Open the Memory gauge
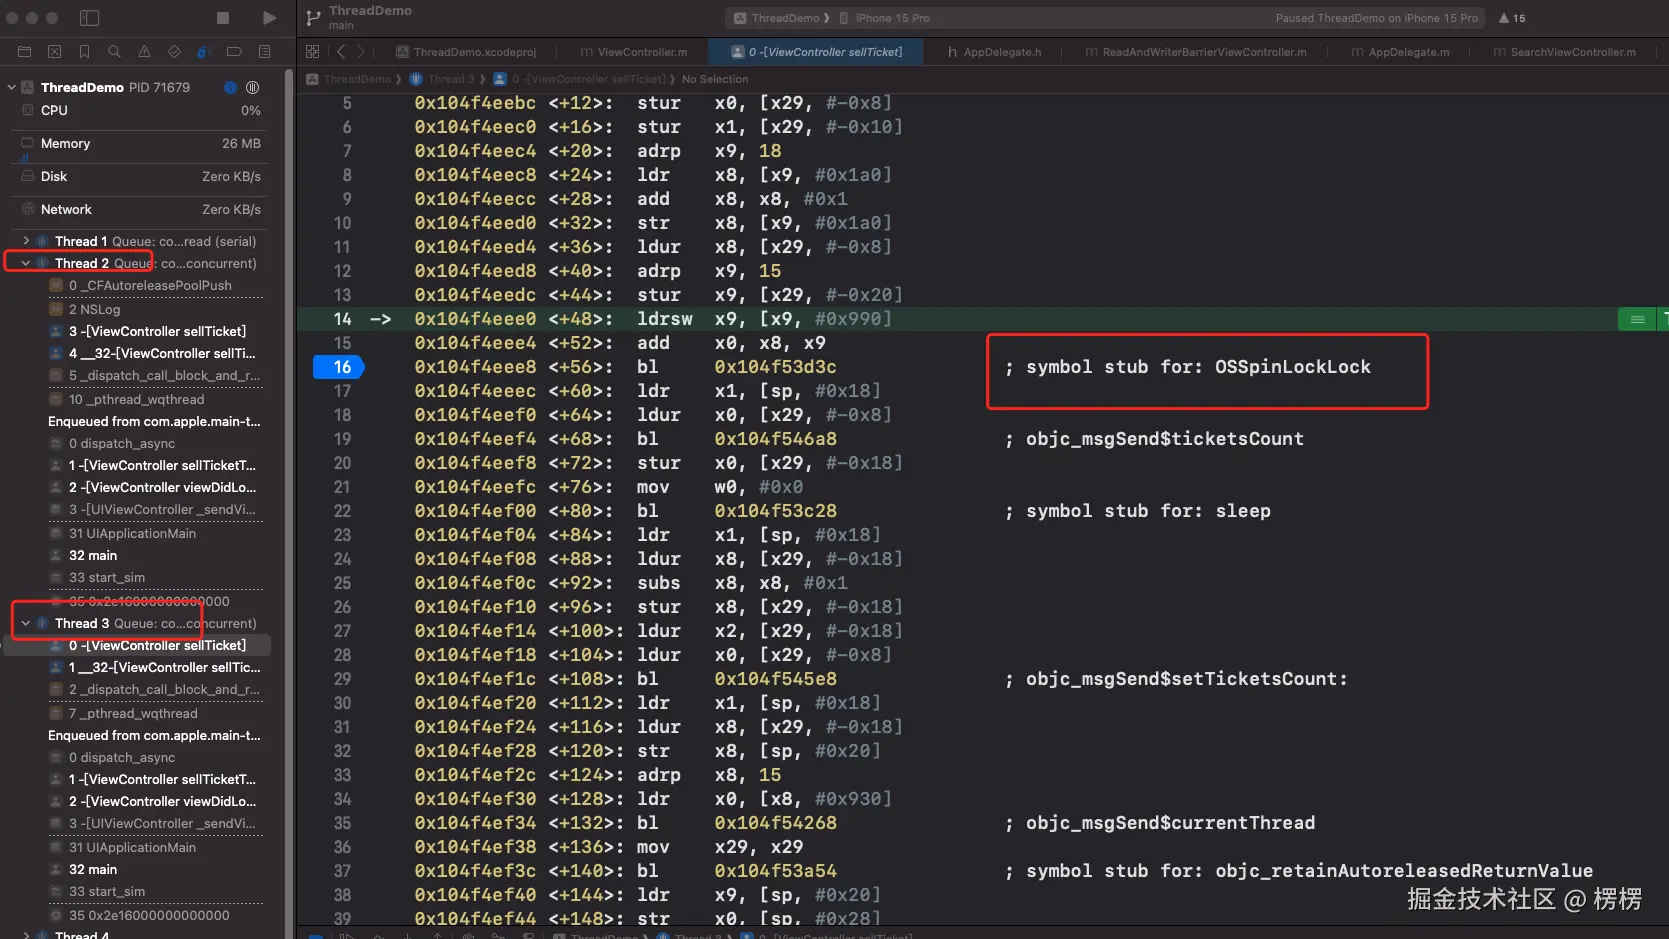This screenshot has width=1669, height=939. pyautogui.click(x=141, y=143)
